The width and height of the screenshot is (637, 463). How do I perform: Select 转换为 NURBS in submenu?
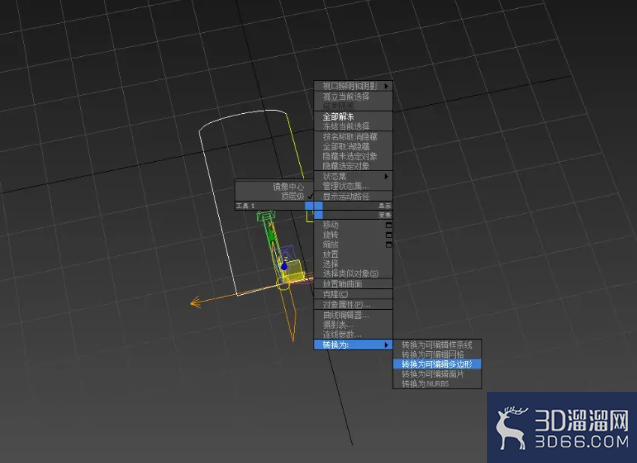pos(437,384)
